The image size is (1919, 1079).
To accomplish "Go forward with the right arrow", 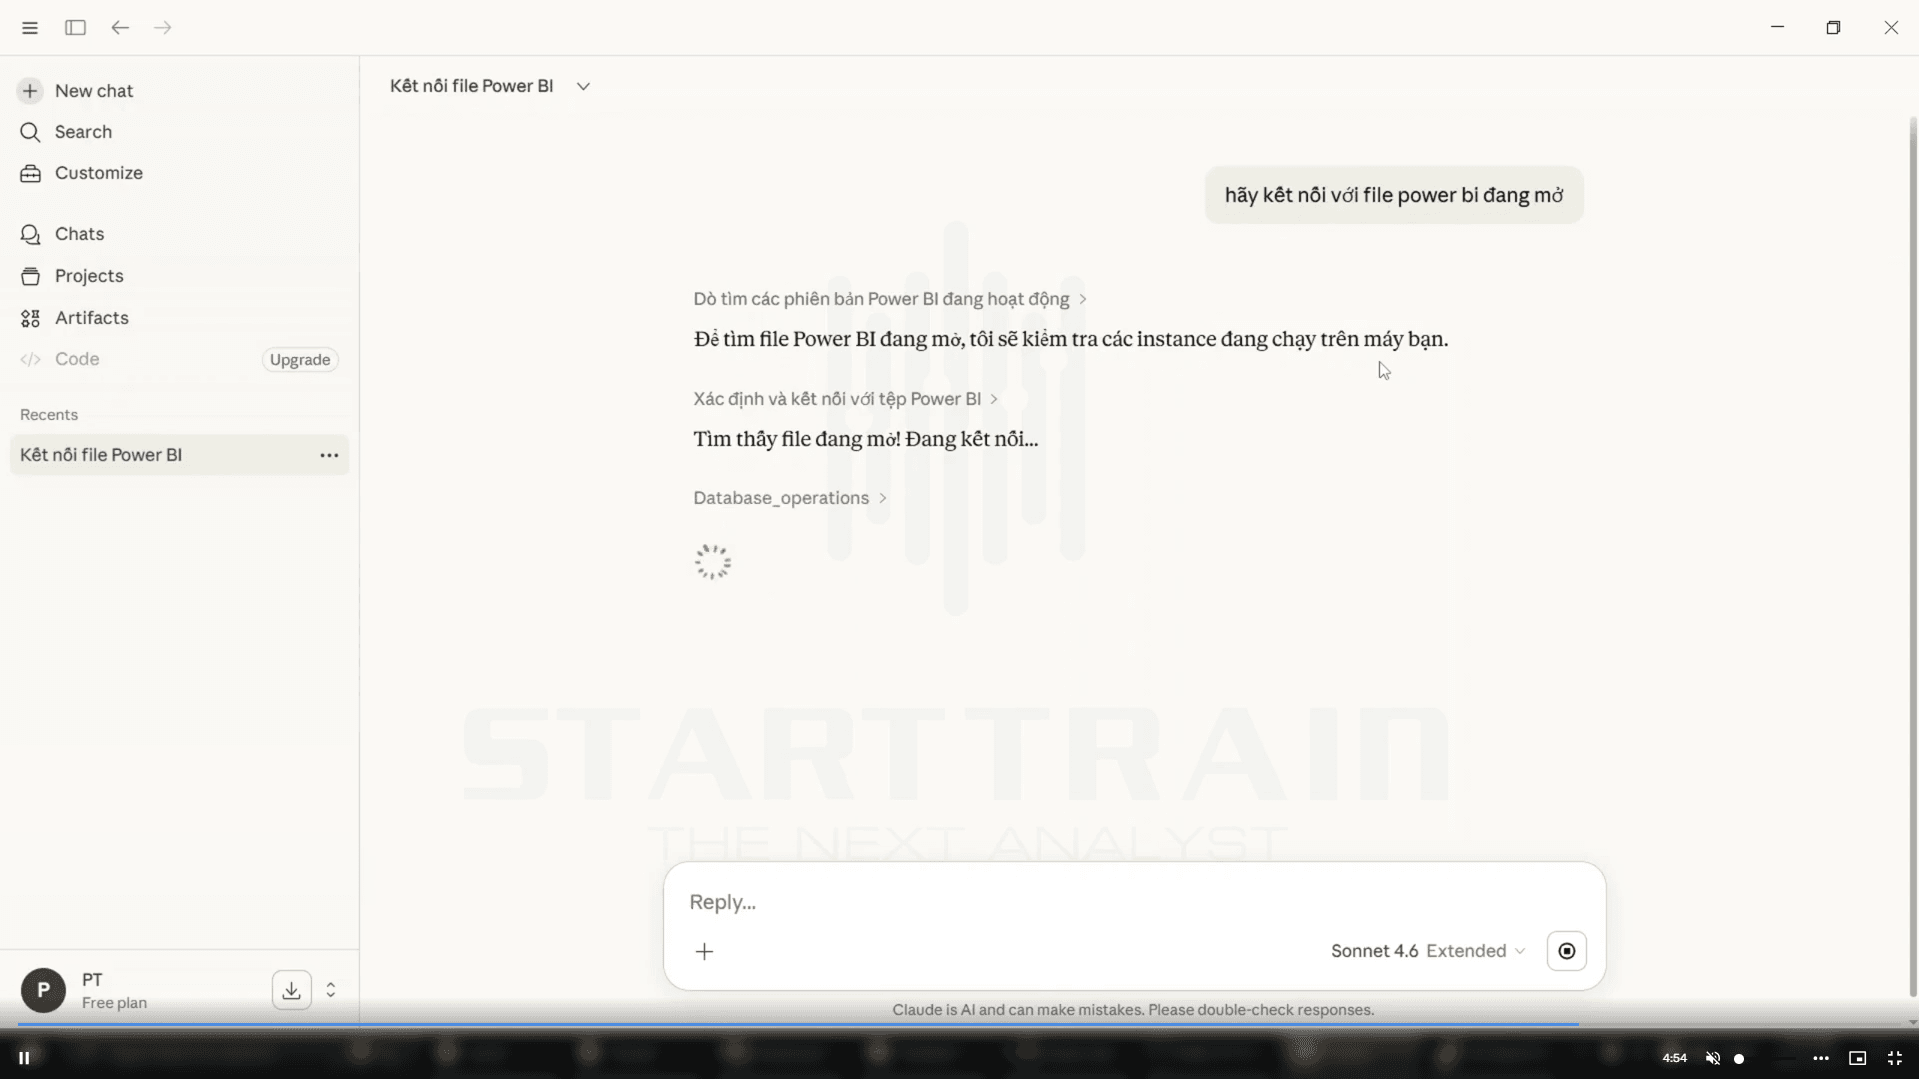I will point(163,28).
